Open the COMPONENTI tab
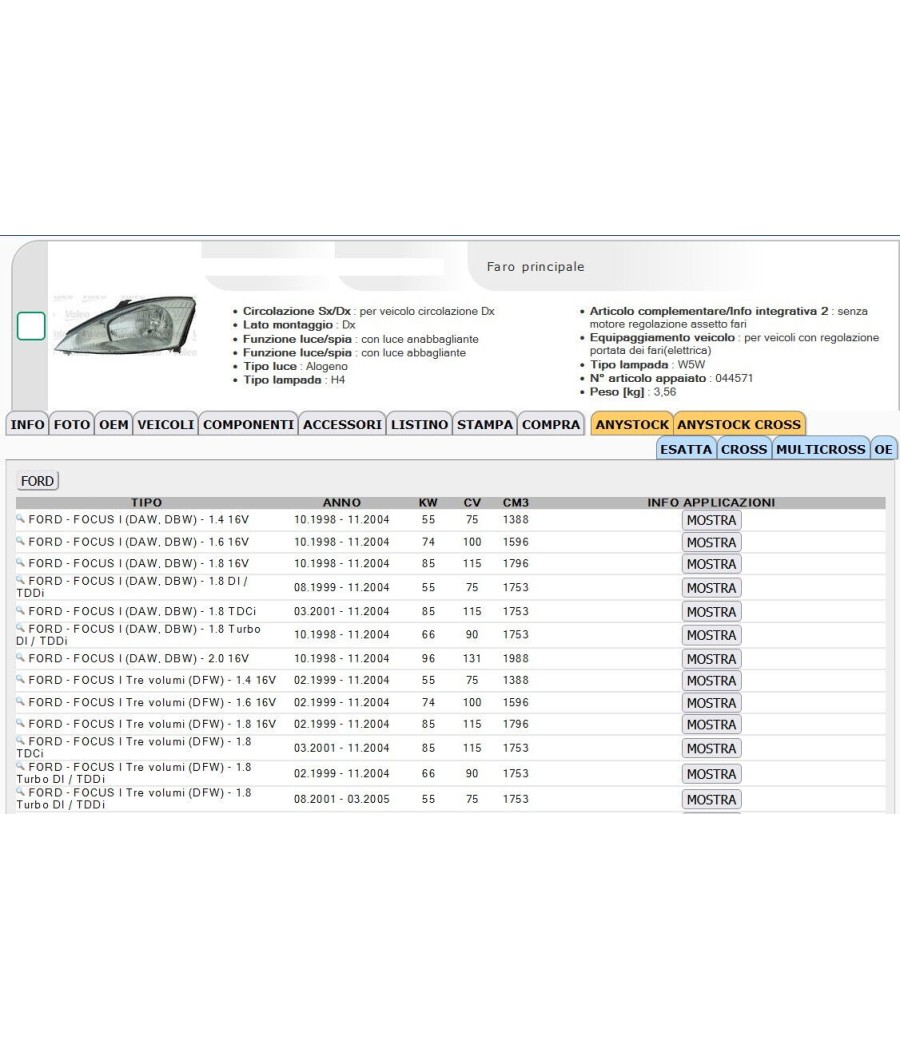The image size is (900, 1050). tap(248, 425)
